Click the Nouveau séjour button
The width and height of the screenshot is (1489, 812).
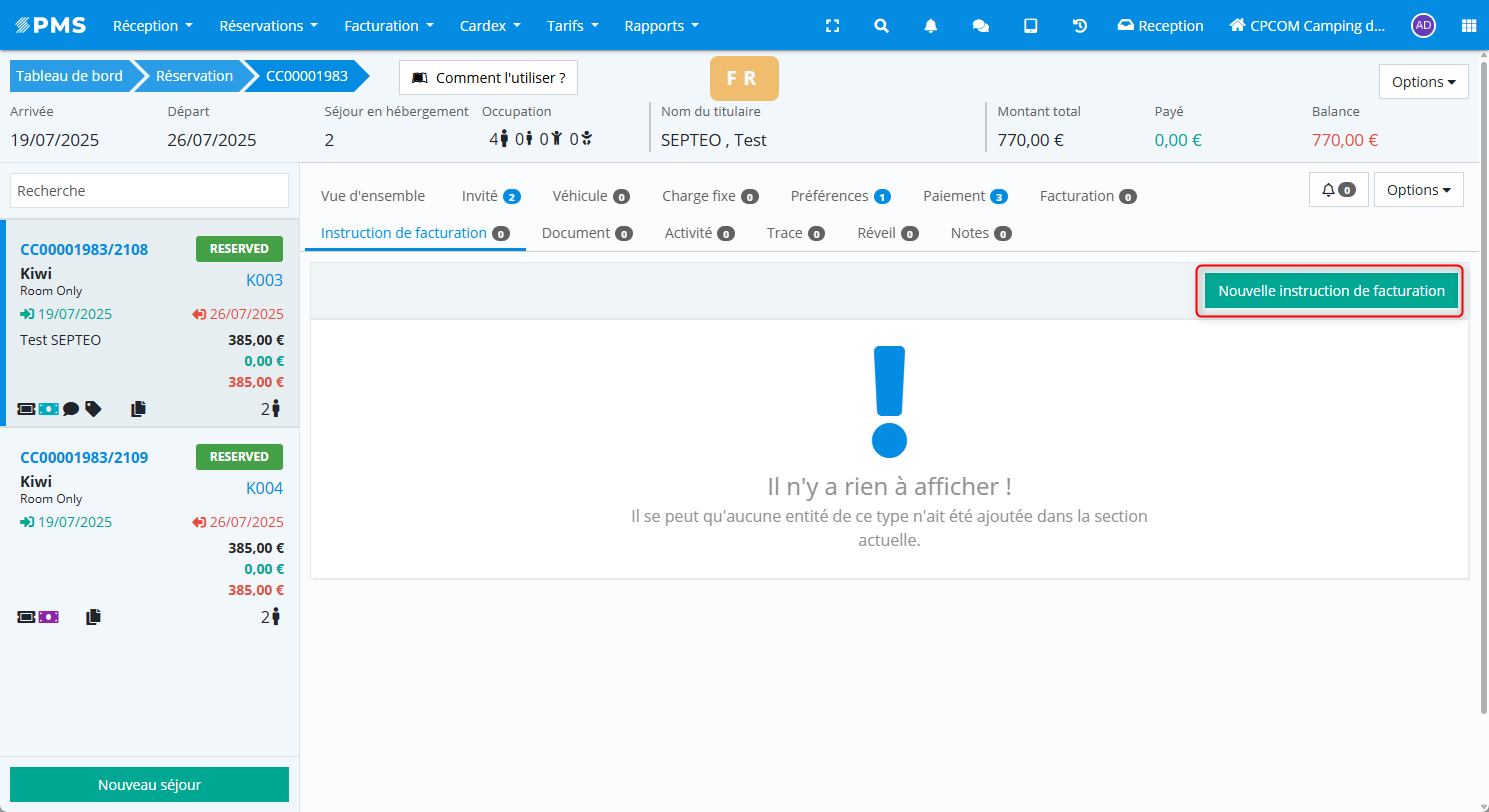point(149,785)
